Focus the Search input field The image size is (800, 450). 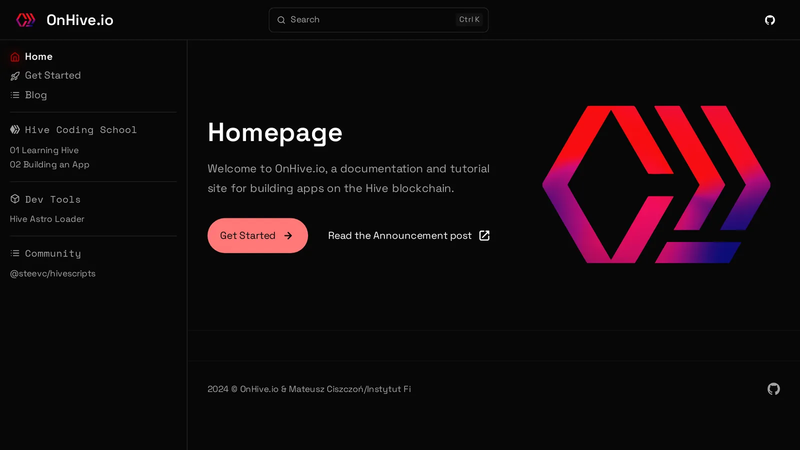[x=379, y=20]
